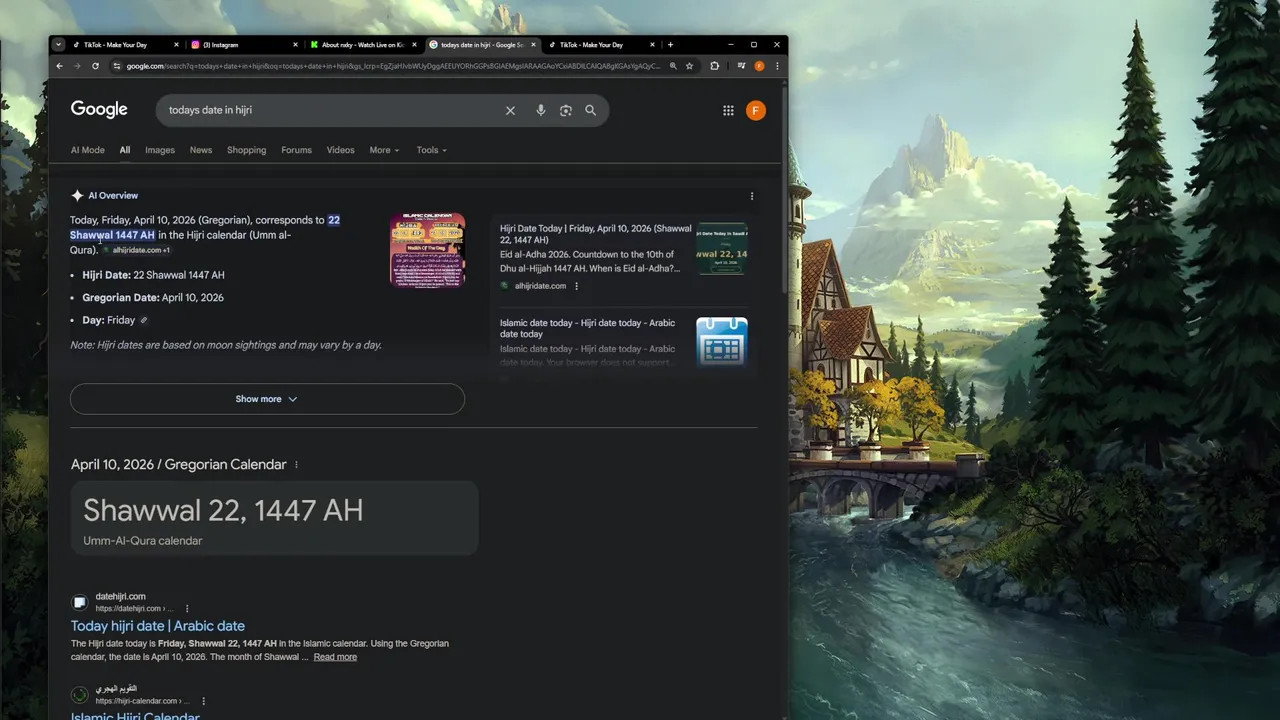Open the media control icon in the toolbar

tap(741, 66)
